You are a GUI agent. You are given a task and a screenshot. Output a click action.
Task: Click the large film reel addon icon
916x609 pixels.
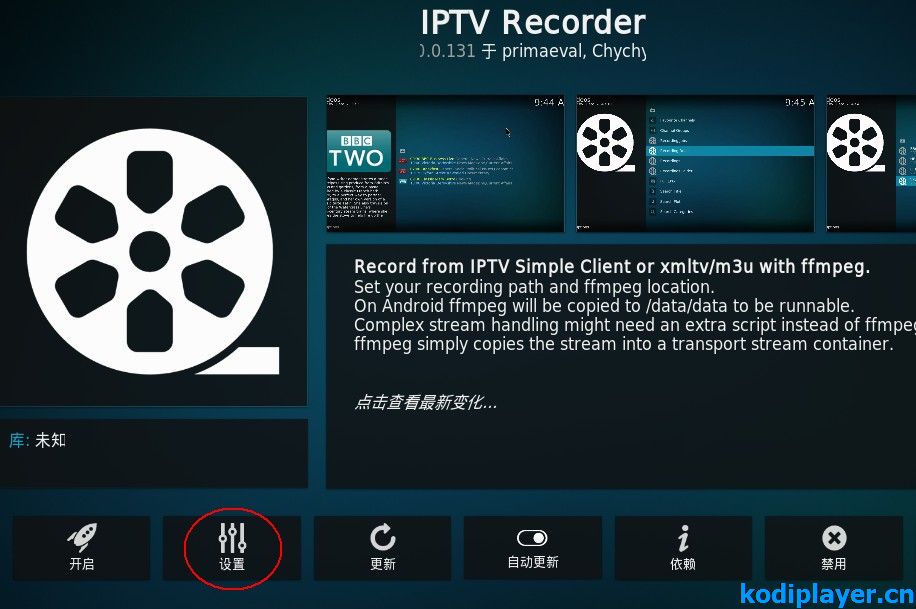153,252
